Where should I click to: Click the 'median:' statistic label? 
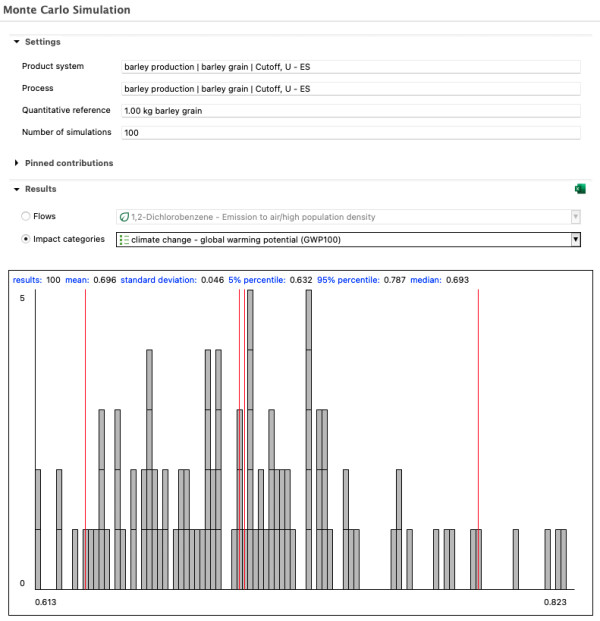pyautogui.click(x=426, y=280)
